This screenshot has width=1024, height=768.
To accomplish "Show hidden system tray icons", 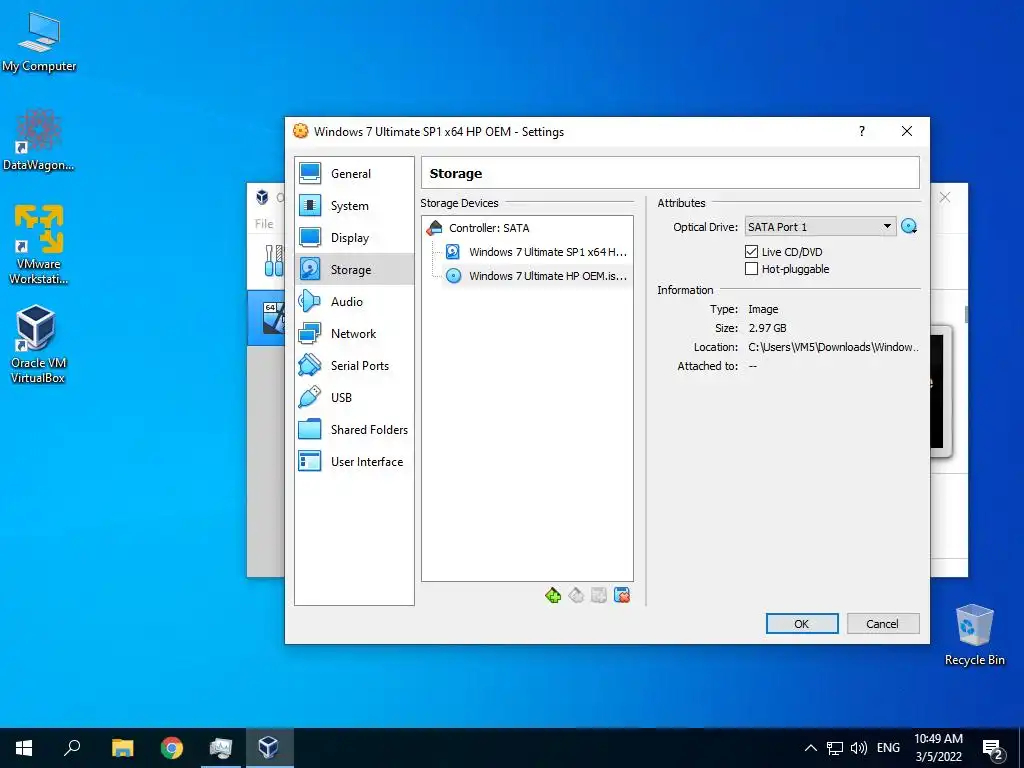I will coord(810,748).
